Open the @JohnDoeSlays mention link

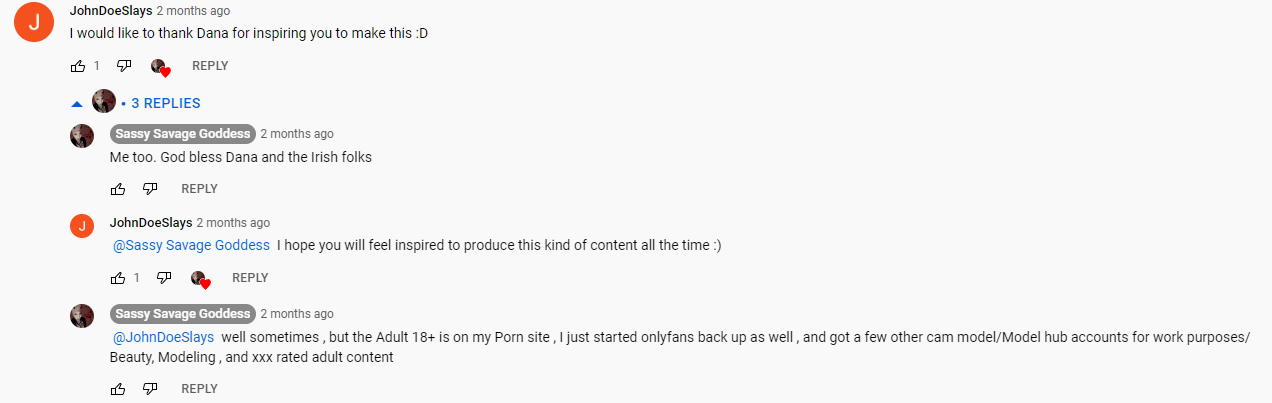[x=163, y=338]
